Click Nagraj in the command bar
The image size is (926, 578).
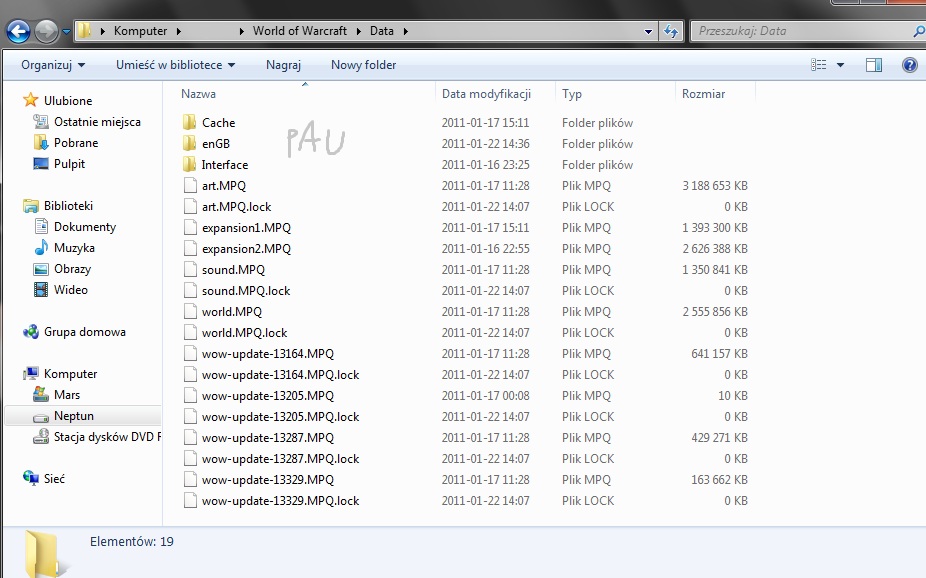coord(283,65)
